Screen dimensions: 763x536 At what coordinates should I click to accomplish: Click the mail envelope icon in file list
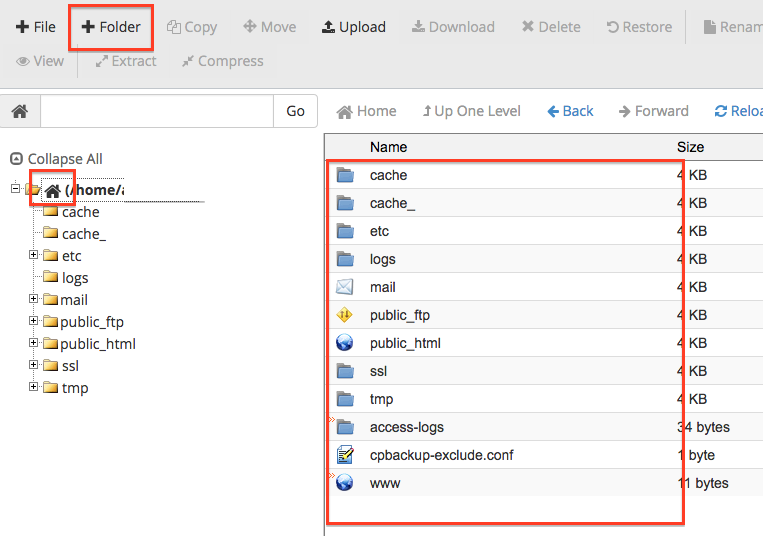pyautogui.click(x=346, y=287)
